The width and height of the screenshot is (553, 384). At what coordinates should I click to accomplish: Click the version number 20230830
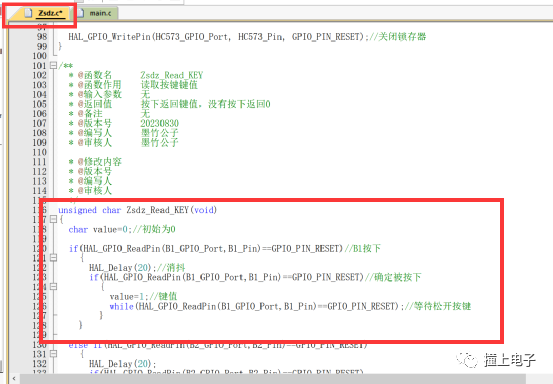(x=159, y=123)
